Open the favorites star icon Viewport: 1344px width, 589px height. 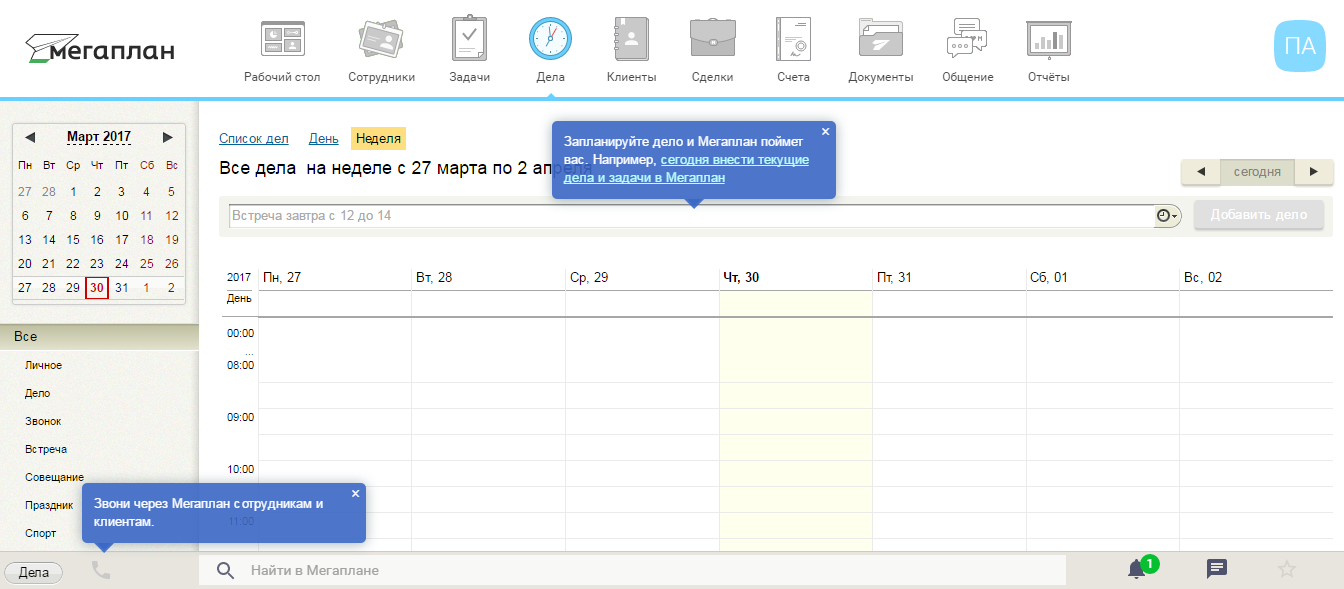(1287, 569)
